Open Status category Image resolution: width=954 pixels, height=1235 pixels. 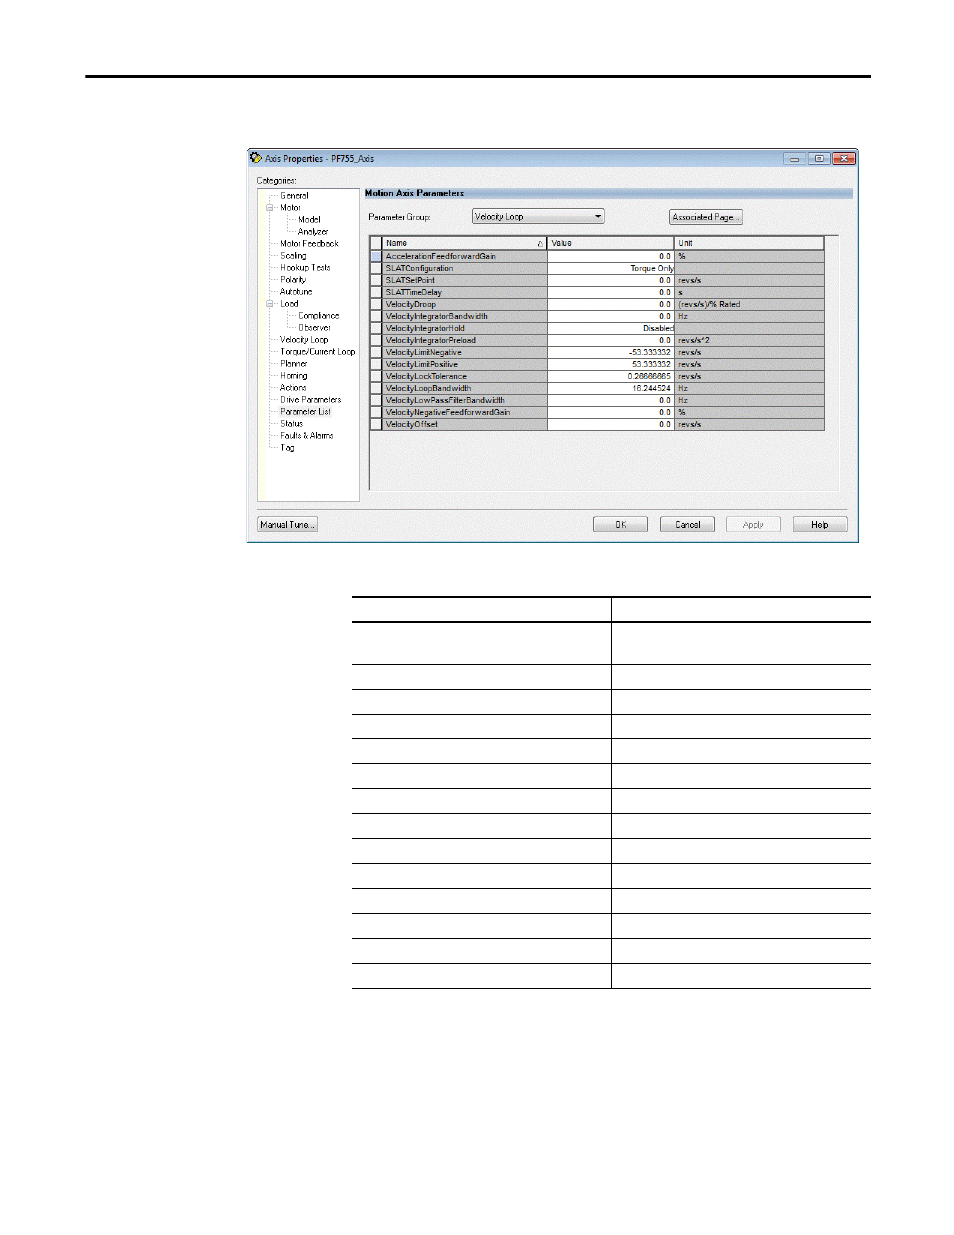pos(291,424)
